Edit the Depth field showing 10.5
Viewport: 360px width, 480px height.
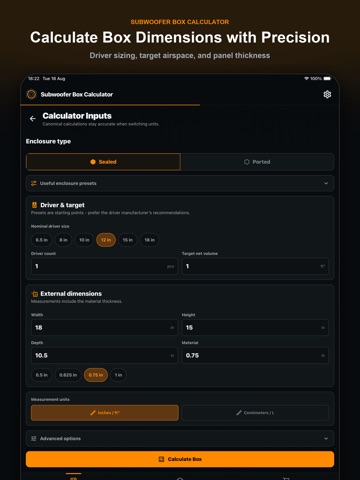click(104, 356)
